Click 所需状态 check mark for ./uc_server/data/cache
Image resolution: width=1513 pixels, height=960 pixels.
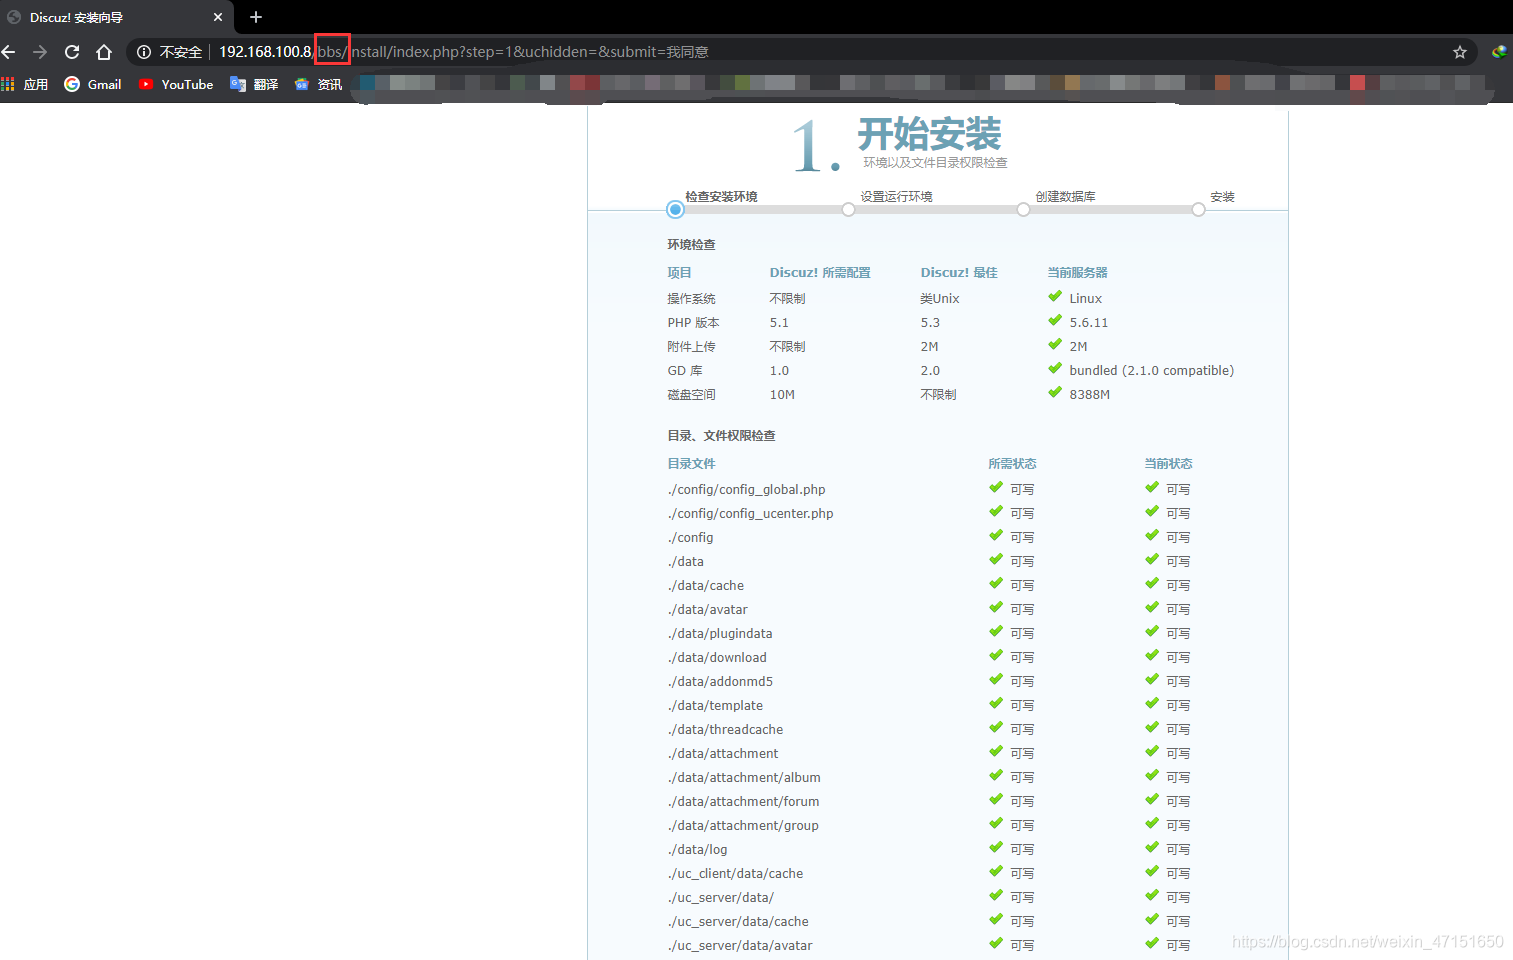pyautogui.click(x=996, y=919)
